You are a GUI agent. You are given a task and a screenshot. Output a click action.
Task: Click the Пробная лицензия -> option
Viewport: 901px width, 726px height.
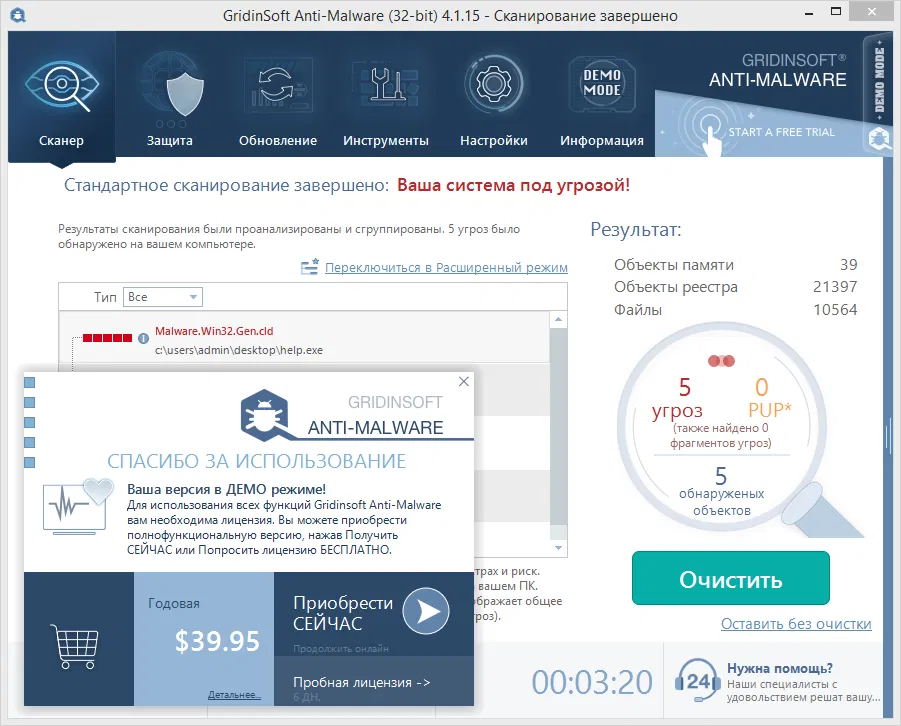pos(374,682)
